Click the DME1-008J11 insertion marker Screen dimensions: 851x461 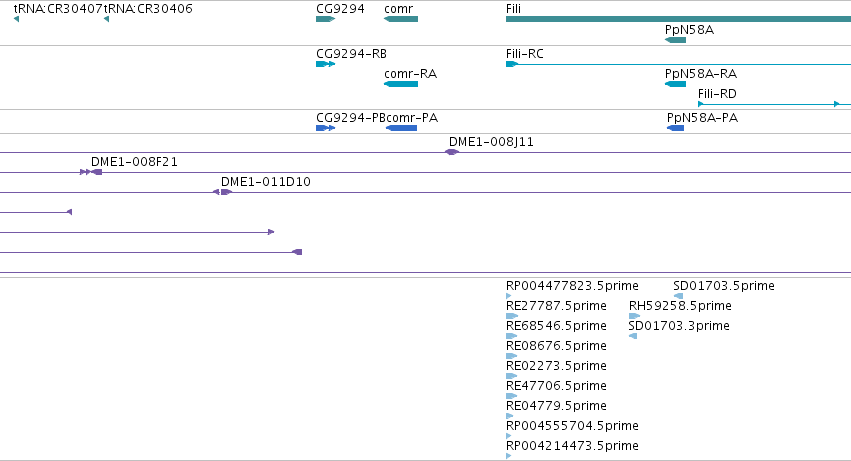tap(452, 152)
